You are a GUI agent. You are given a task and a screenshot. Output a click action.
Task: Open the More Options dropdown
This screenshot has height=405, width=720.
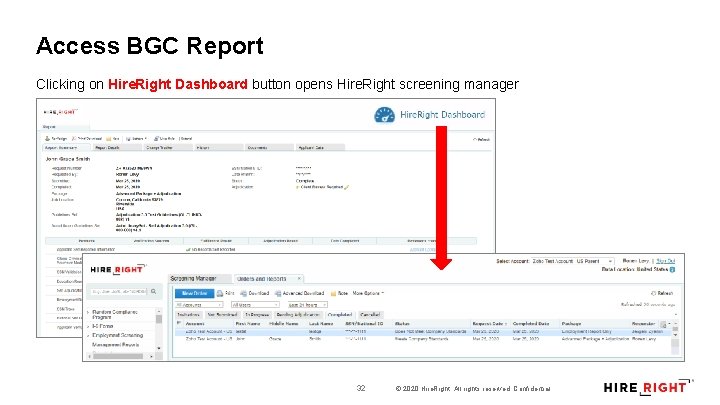368,293
